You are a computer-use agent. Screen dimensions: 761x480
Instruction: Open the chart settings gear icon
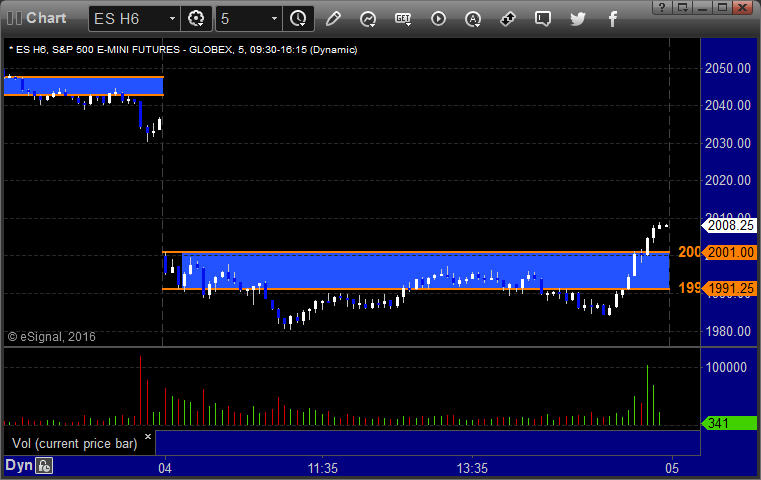point(196,18)
